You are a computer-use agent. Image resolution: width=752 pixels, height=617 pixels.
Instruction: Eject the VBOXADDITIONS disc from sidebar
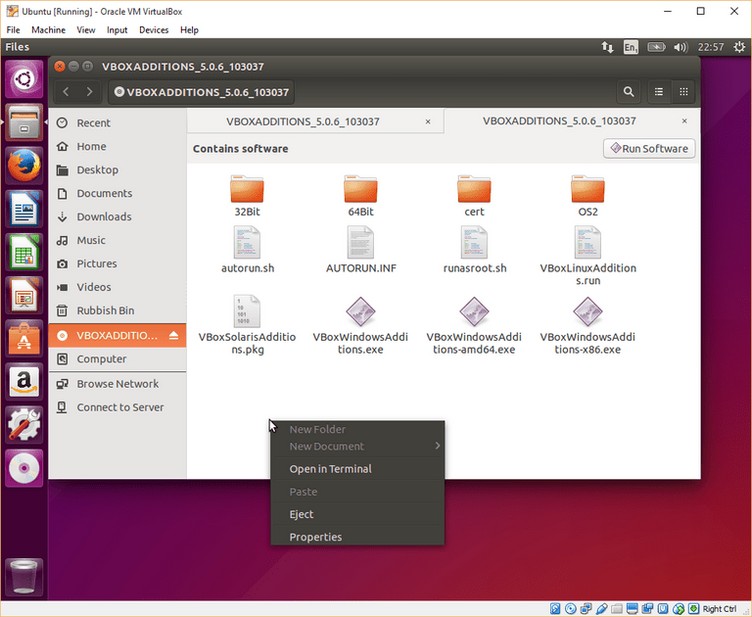174,336
